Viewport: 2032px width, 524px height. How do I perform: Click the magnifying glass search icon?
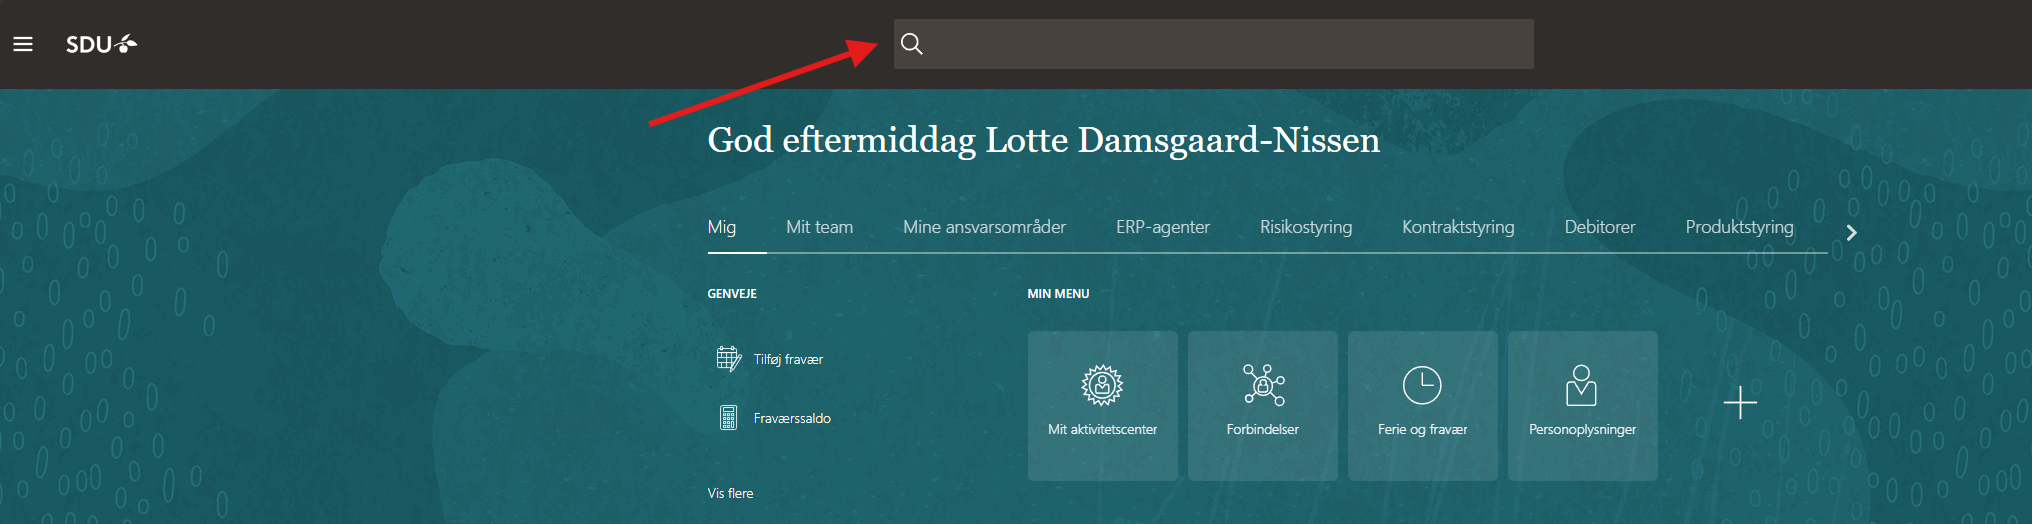(911, 44)
